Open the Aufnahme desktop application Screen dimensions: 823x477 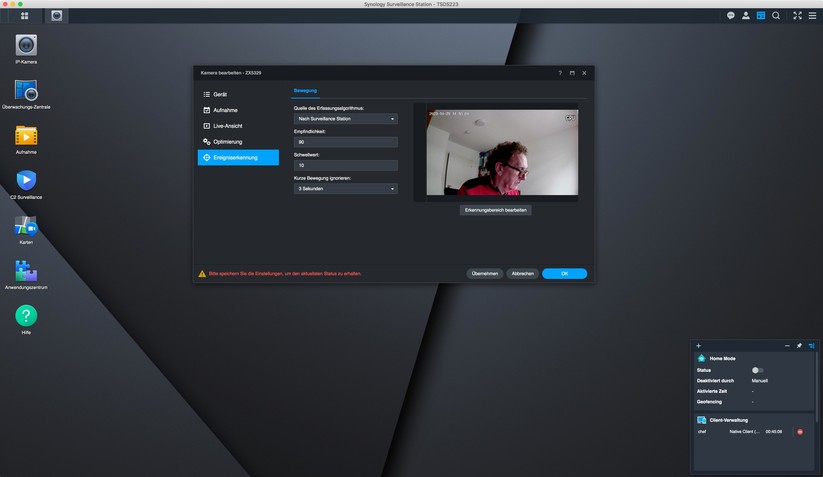point(26,136)
